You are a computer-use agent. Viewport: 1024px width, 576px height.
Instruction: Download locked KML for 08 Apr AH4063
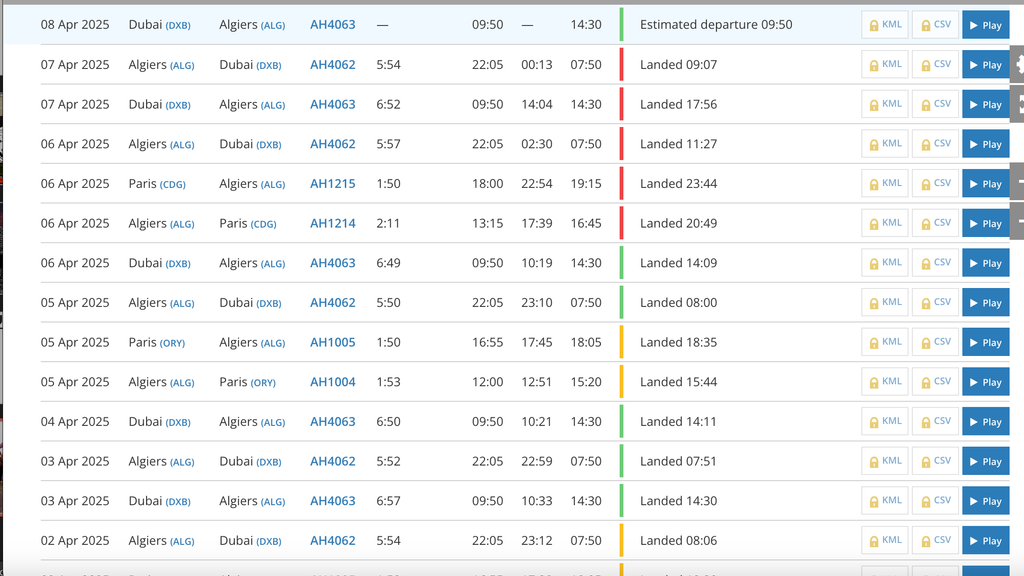point(885,25)
